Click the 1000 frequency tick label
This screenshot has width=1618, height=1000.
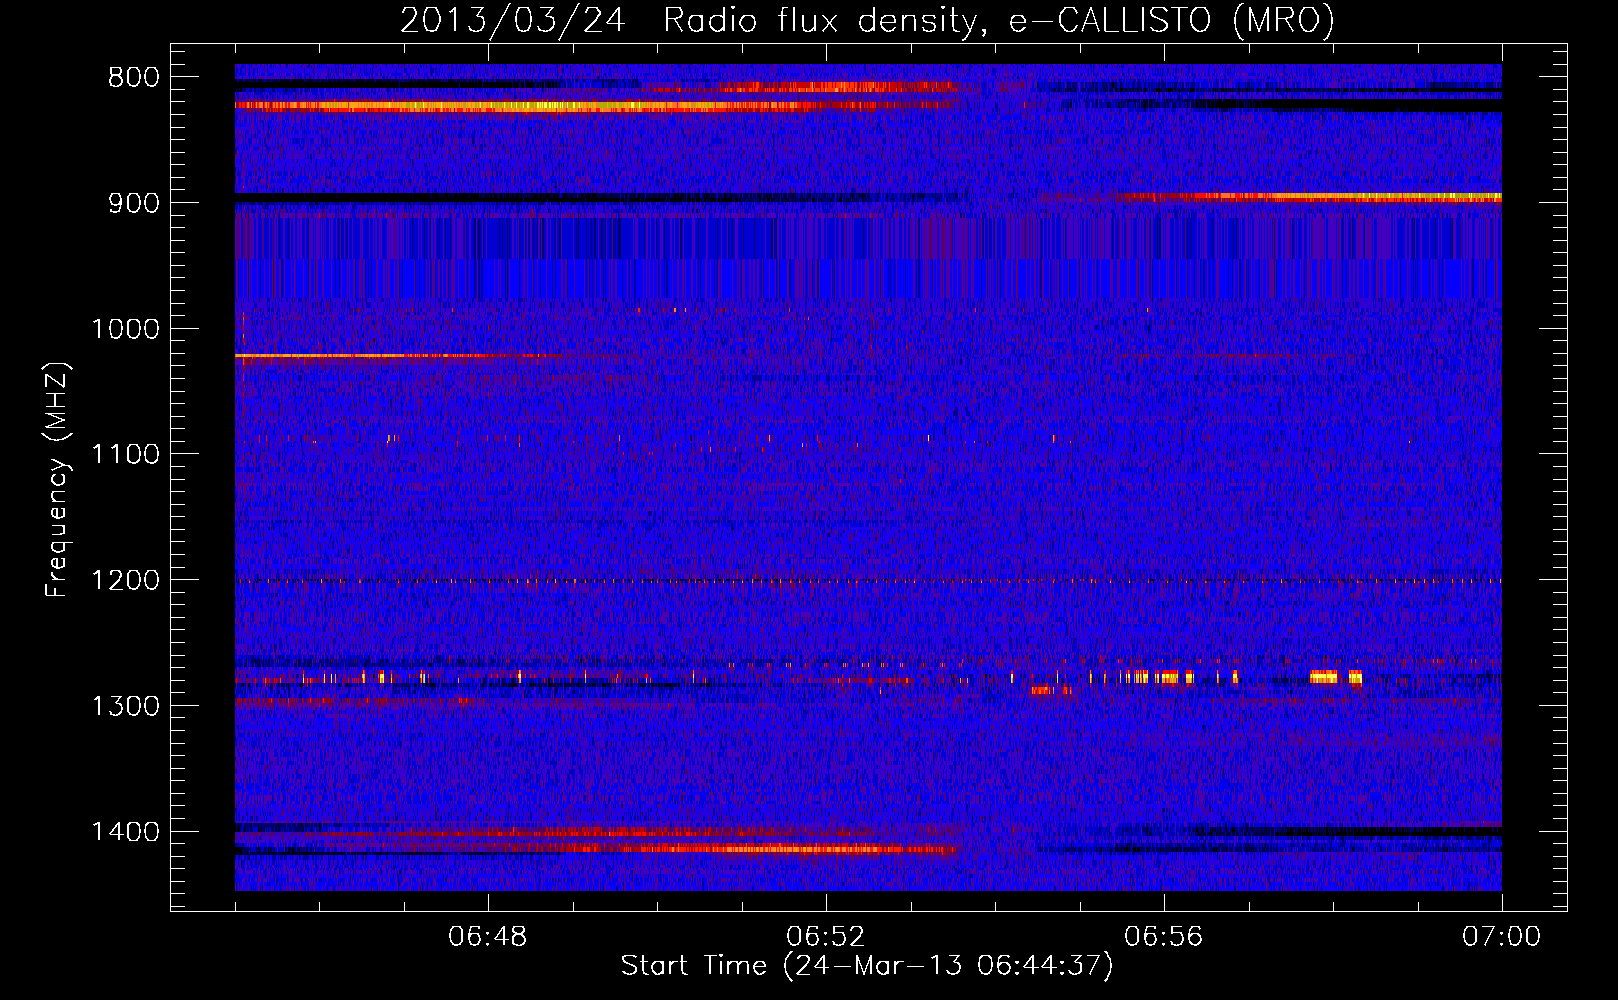click(125, 329)
